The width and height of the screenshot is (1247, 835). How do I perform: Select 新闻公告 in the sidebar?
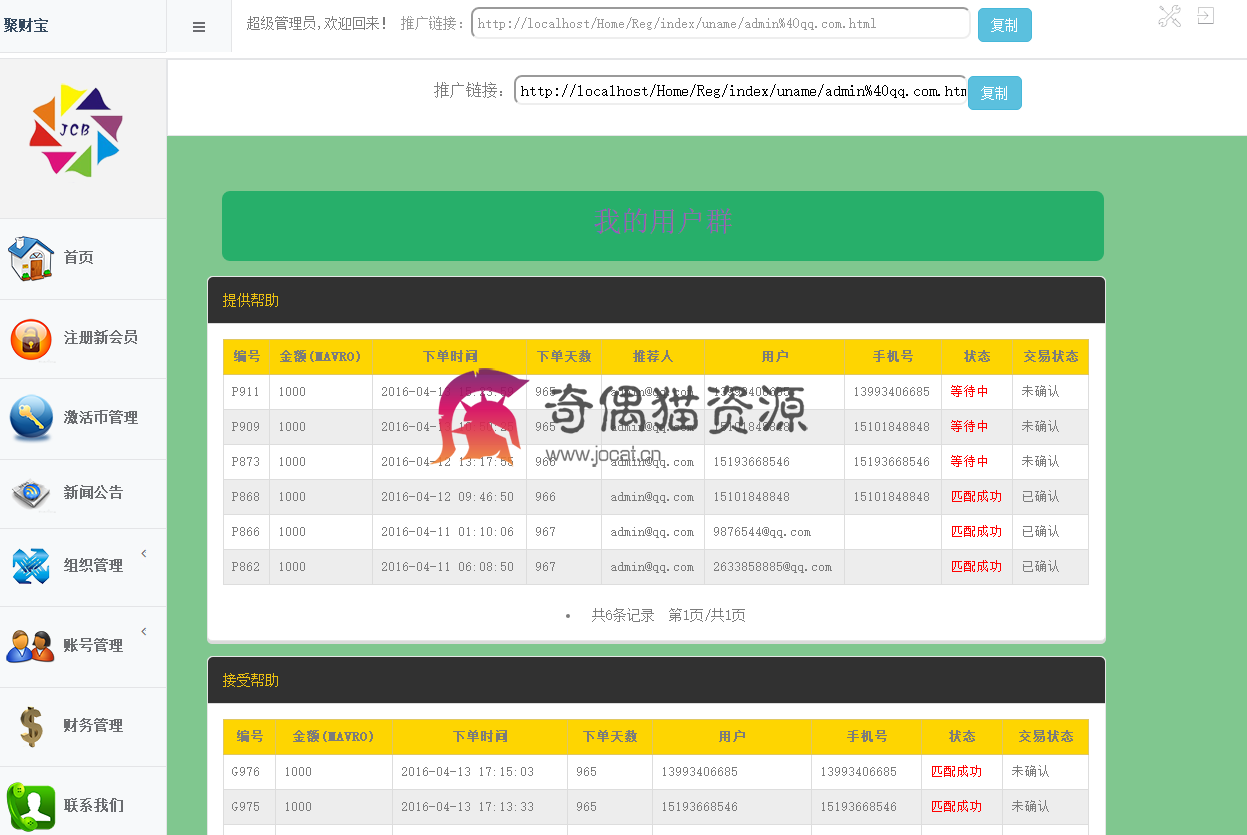pos(94,493)
